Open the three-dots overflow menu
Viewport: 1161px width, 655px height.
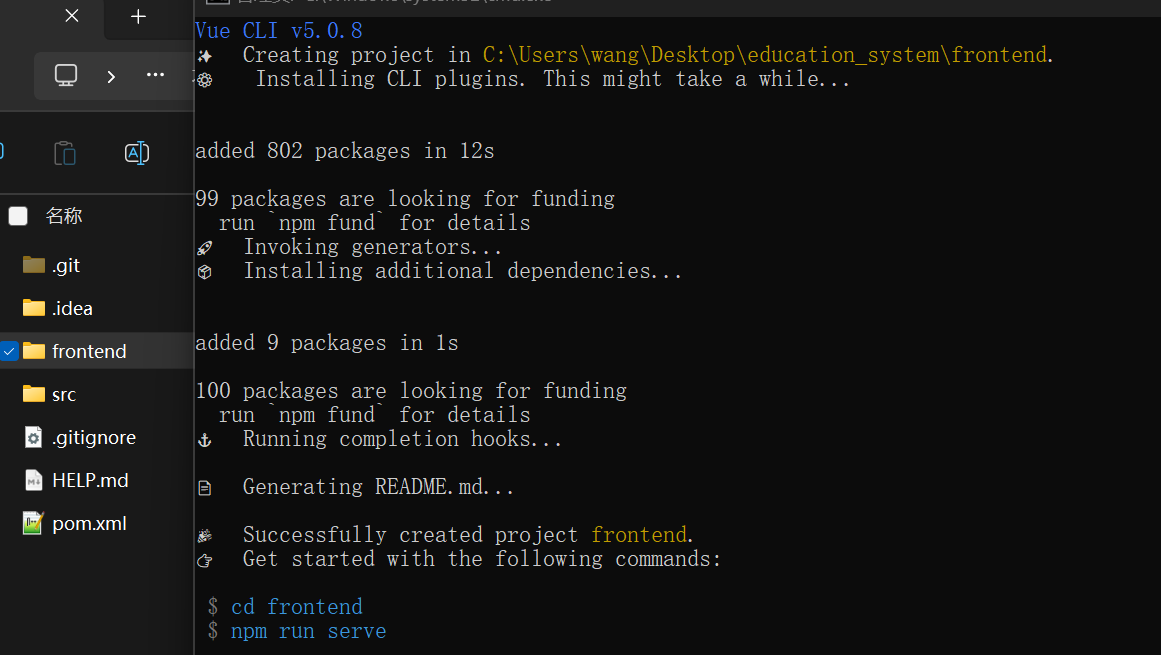[155, 75]
